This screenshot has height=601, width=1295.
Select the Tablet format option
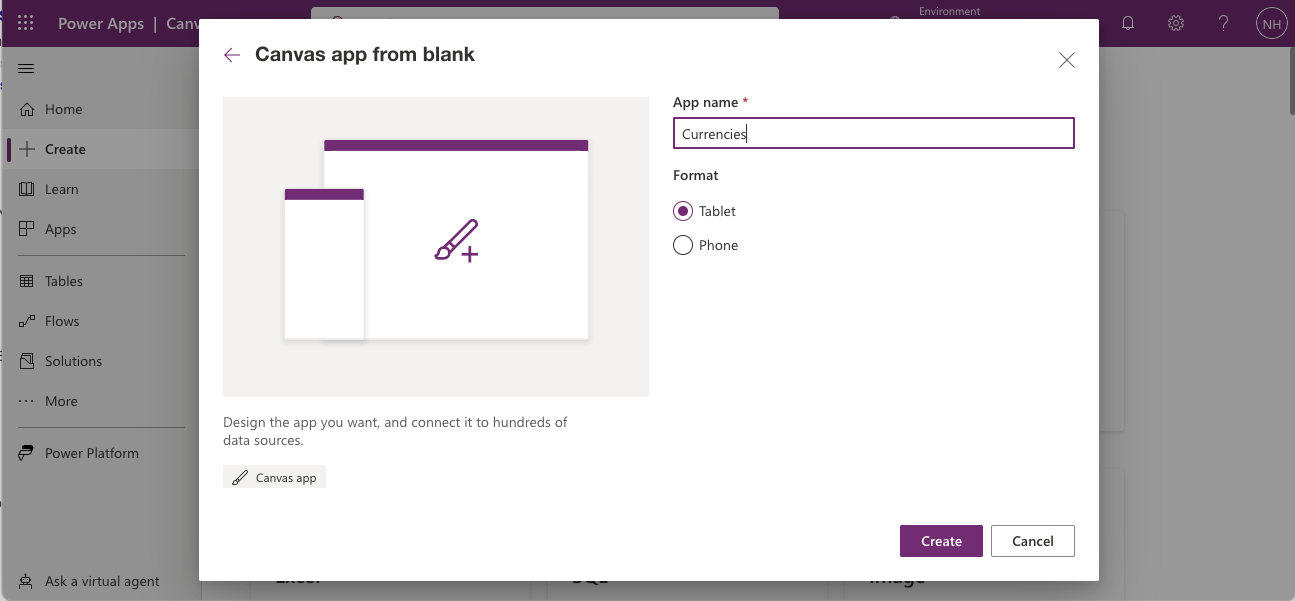[x=683, y=211]
